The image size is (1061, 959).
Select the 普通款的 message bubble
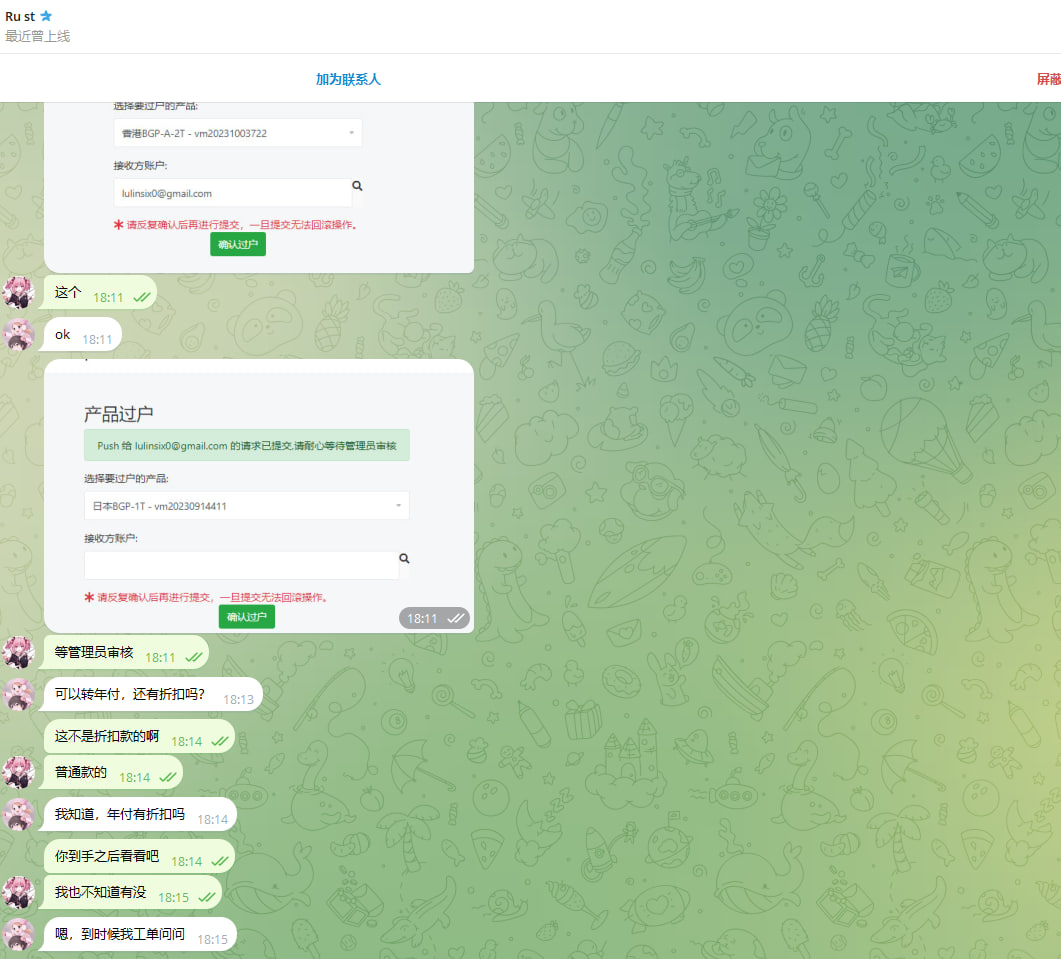tap(113, 772)
